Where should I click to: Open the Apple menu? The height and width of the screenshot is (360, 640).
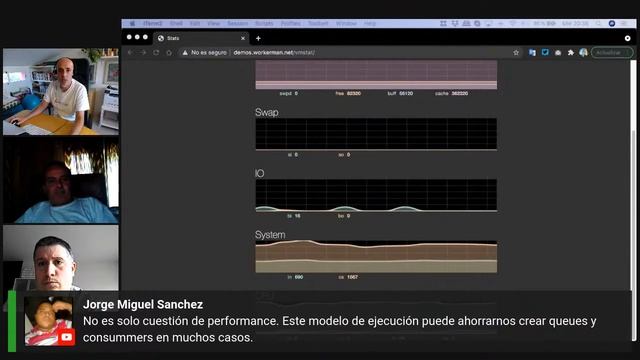[x=132, y=24]
